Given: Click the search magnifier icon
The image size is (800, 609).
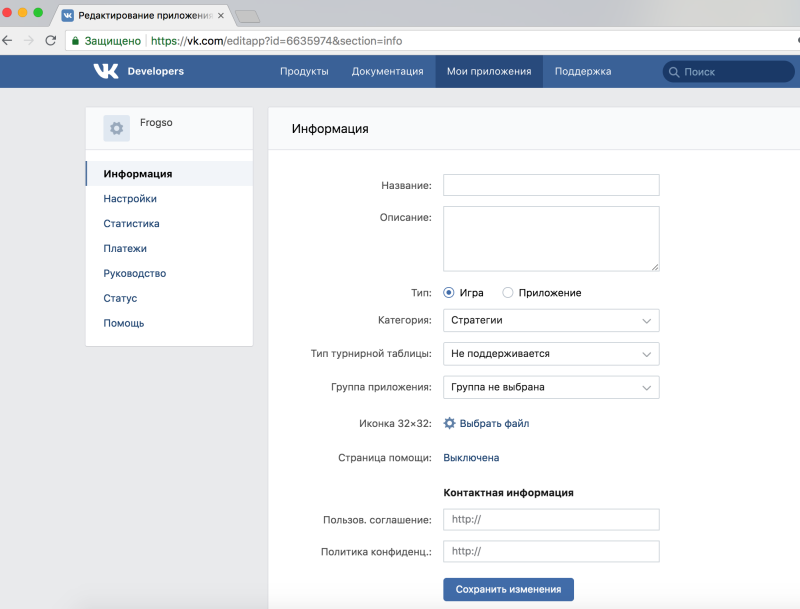Looking at the screenshot, I should [x=674, y=72].
